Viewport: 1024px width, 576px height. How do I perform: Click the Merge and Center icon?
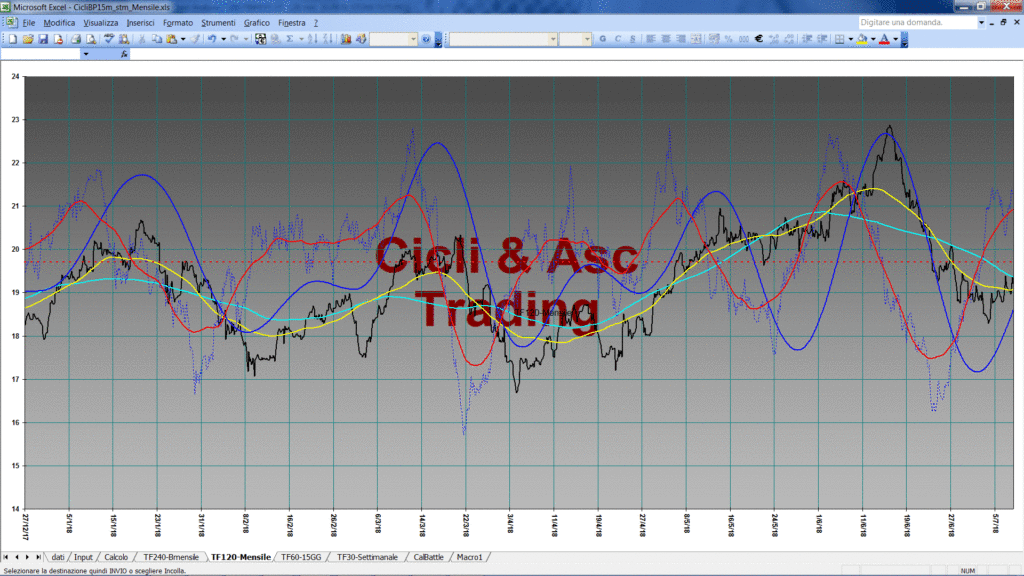pos(696,39)
